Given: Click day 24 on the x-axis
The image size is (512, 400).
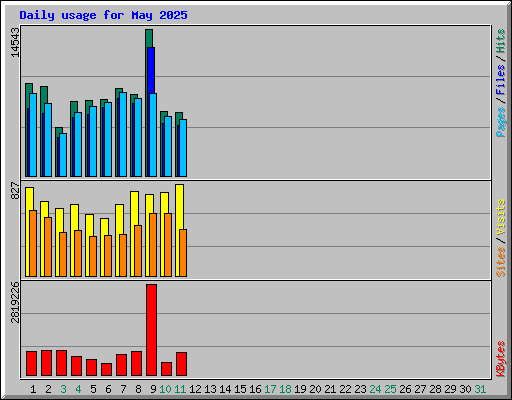Looking at the screenshot, I should [x=375, y=389].
